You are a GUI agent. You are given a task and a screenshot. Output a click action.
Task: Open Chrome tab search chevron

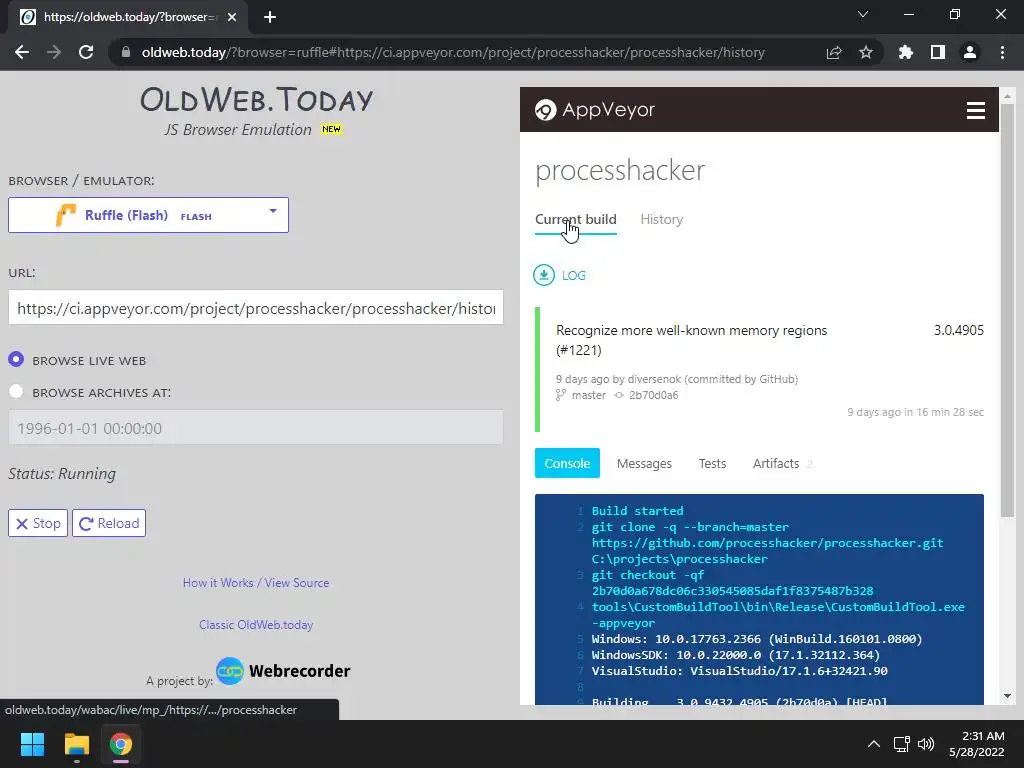tap(863, 14)
